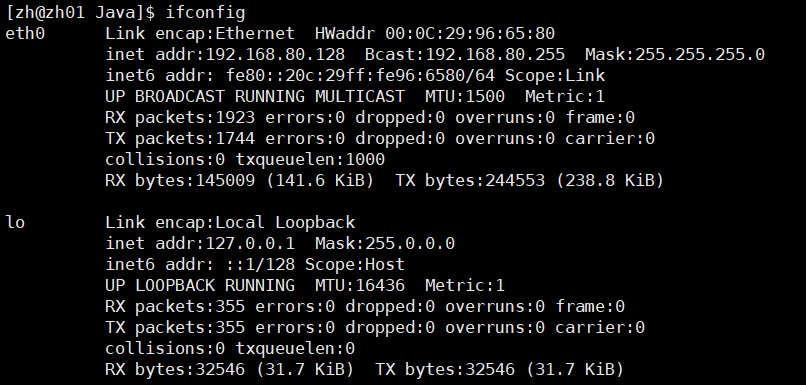Click the lo interface name
Viewport: 806px width, 385px height.
point(15,222)
